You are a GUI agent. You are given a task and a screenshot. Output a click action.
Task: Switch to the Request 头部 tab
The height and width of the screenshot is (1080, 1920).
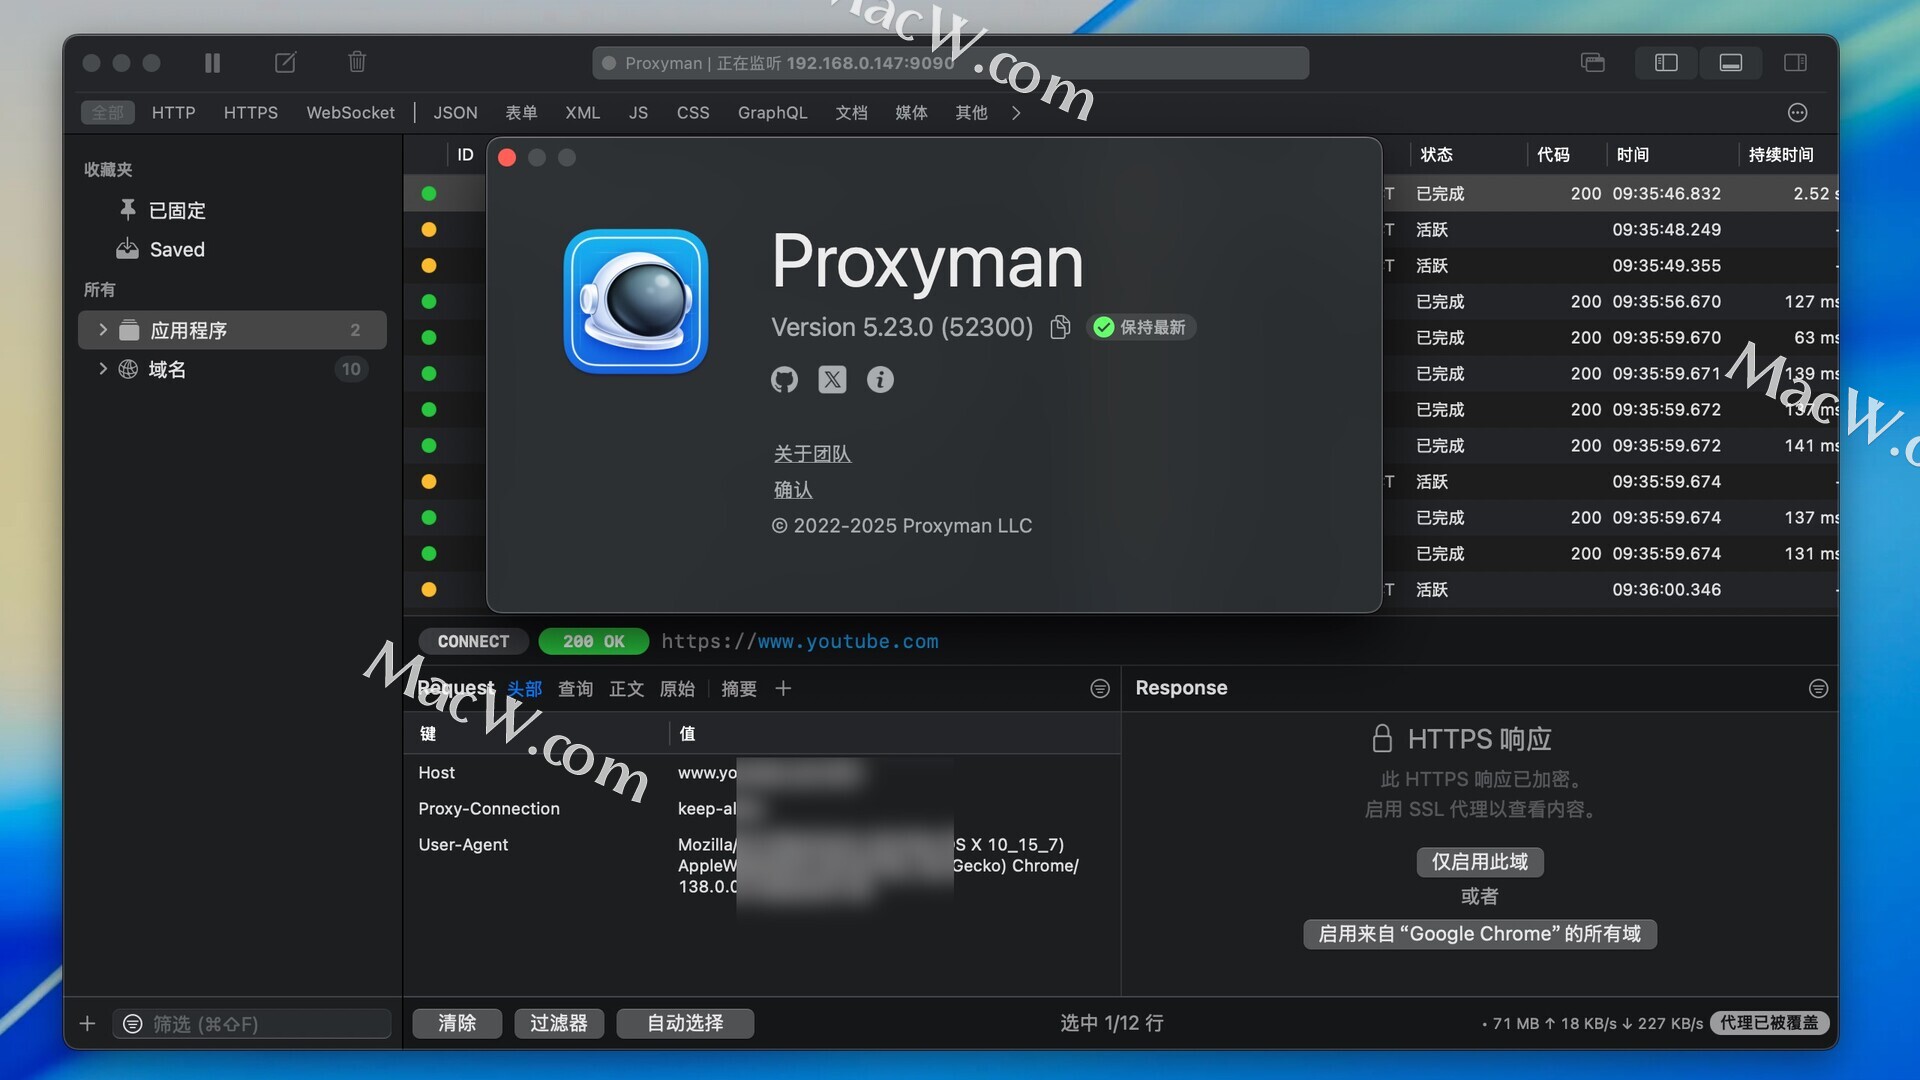(x=524, y=688)
